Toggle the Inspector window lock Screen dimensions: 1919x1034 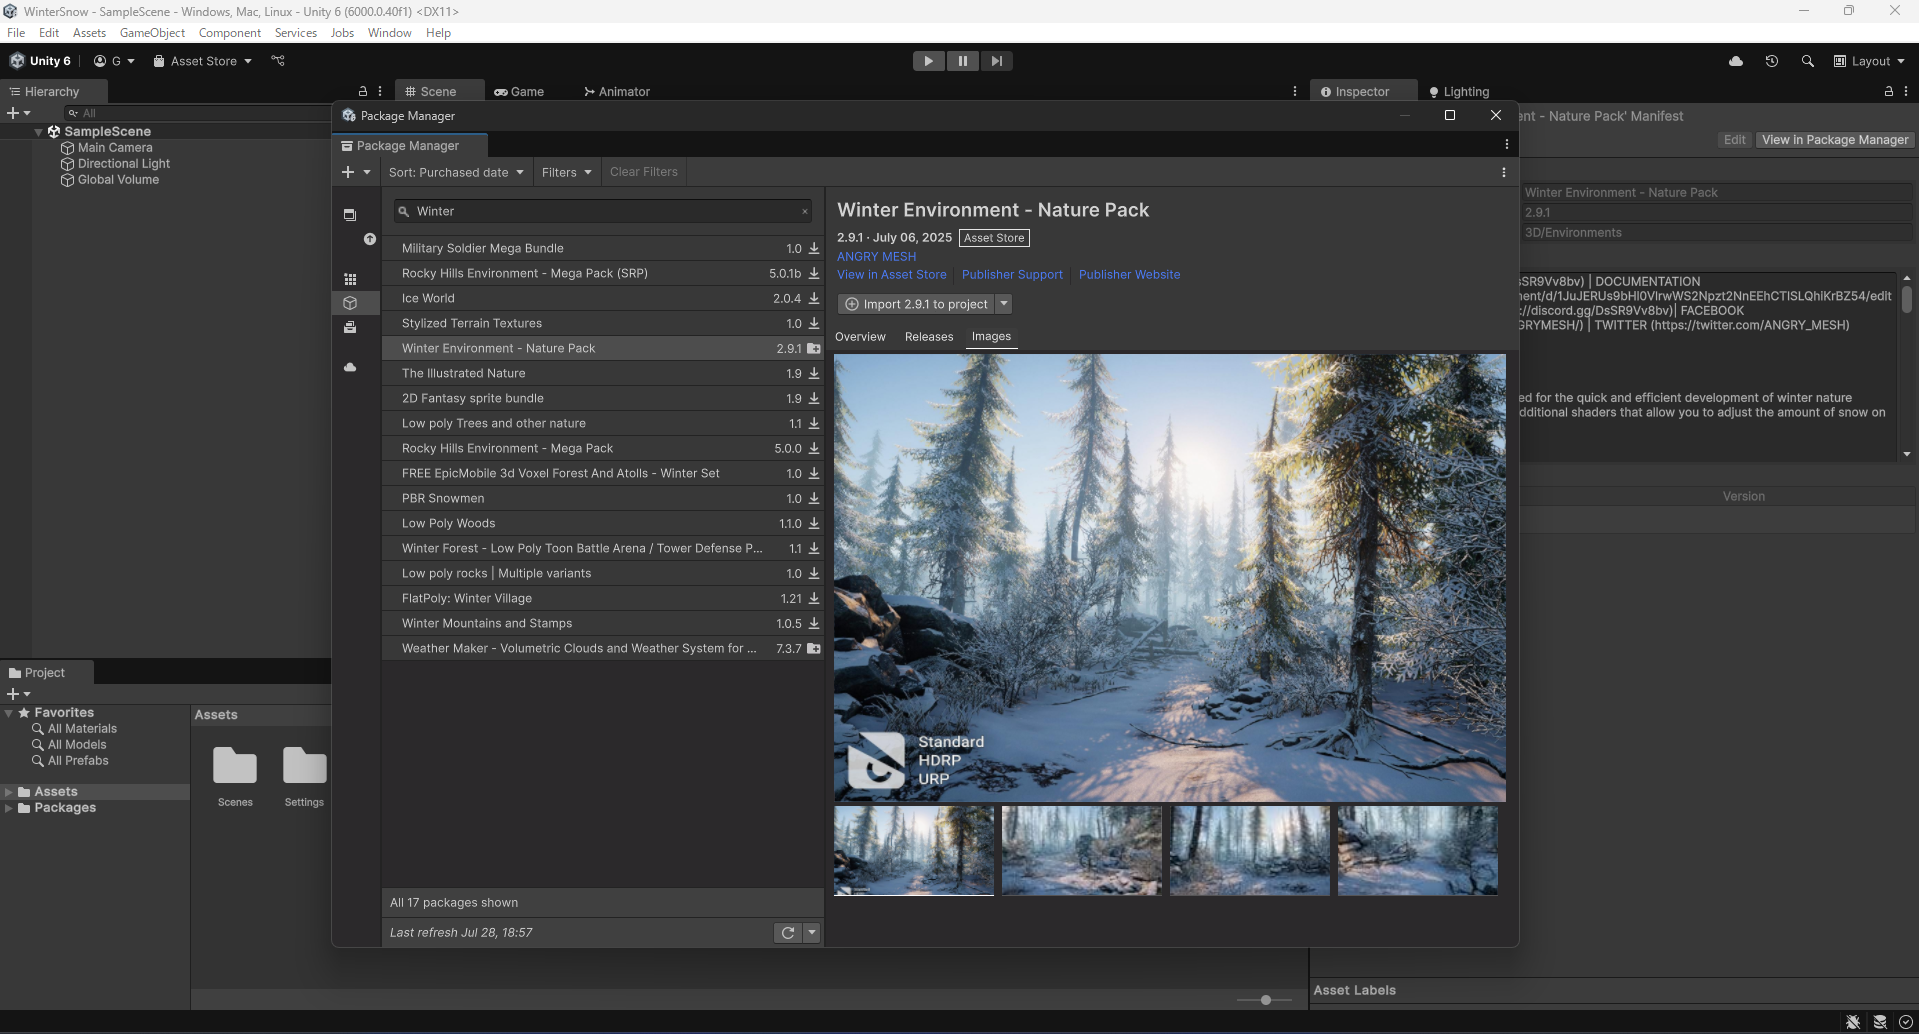(1889, 91)
